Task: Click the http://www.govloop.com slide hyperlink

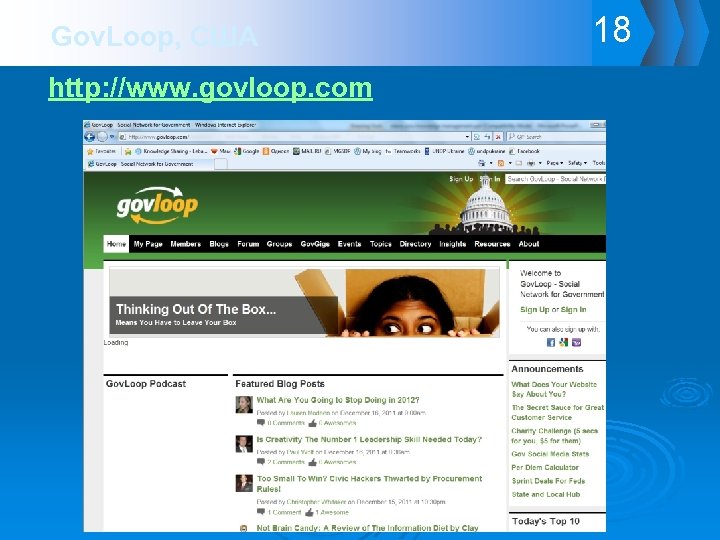Action: coord(210,88)
